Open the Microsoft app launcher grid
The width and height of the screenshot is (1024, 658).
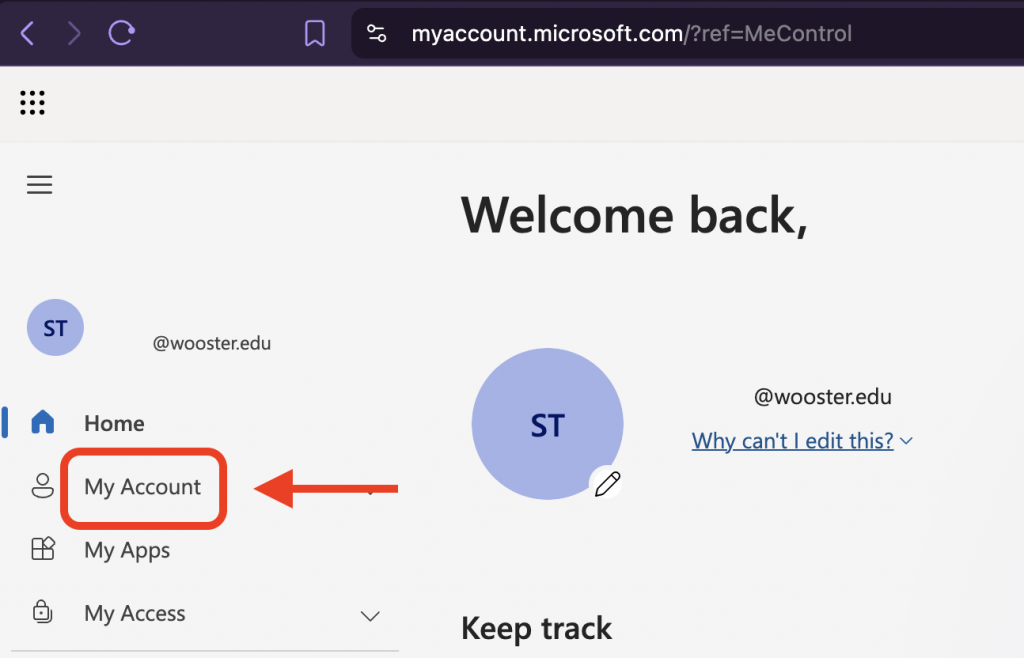click(x=32, y=102)
